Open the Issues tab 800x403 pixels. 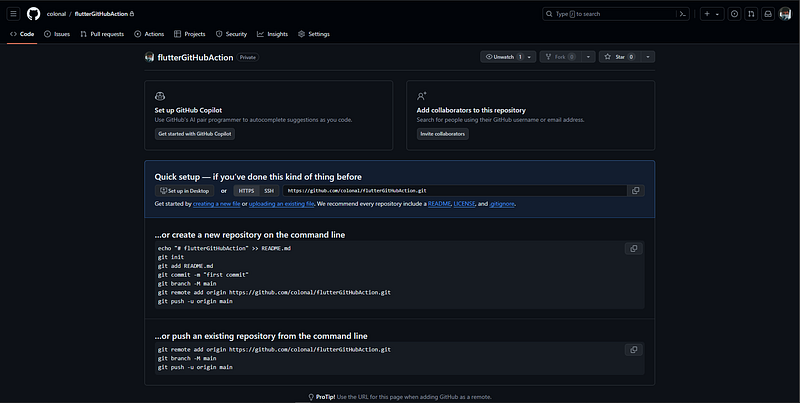[x=57, y=34]
